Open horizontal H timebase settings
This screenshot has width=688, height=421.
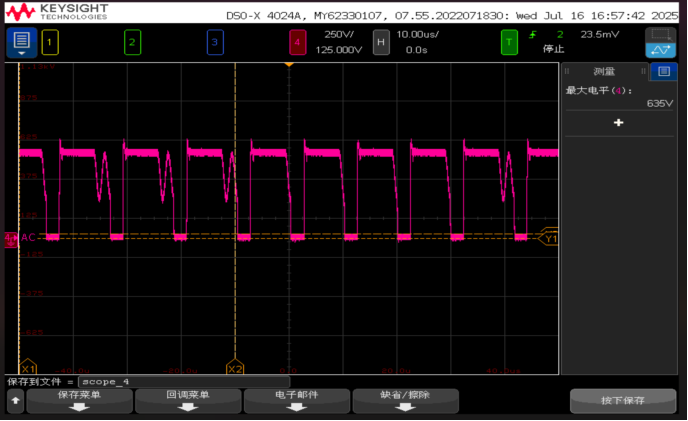(381, 42)
